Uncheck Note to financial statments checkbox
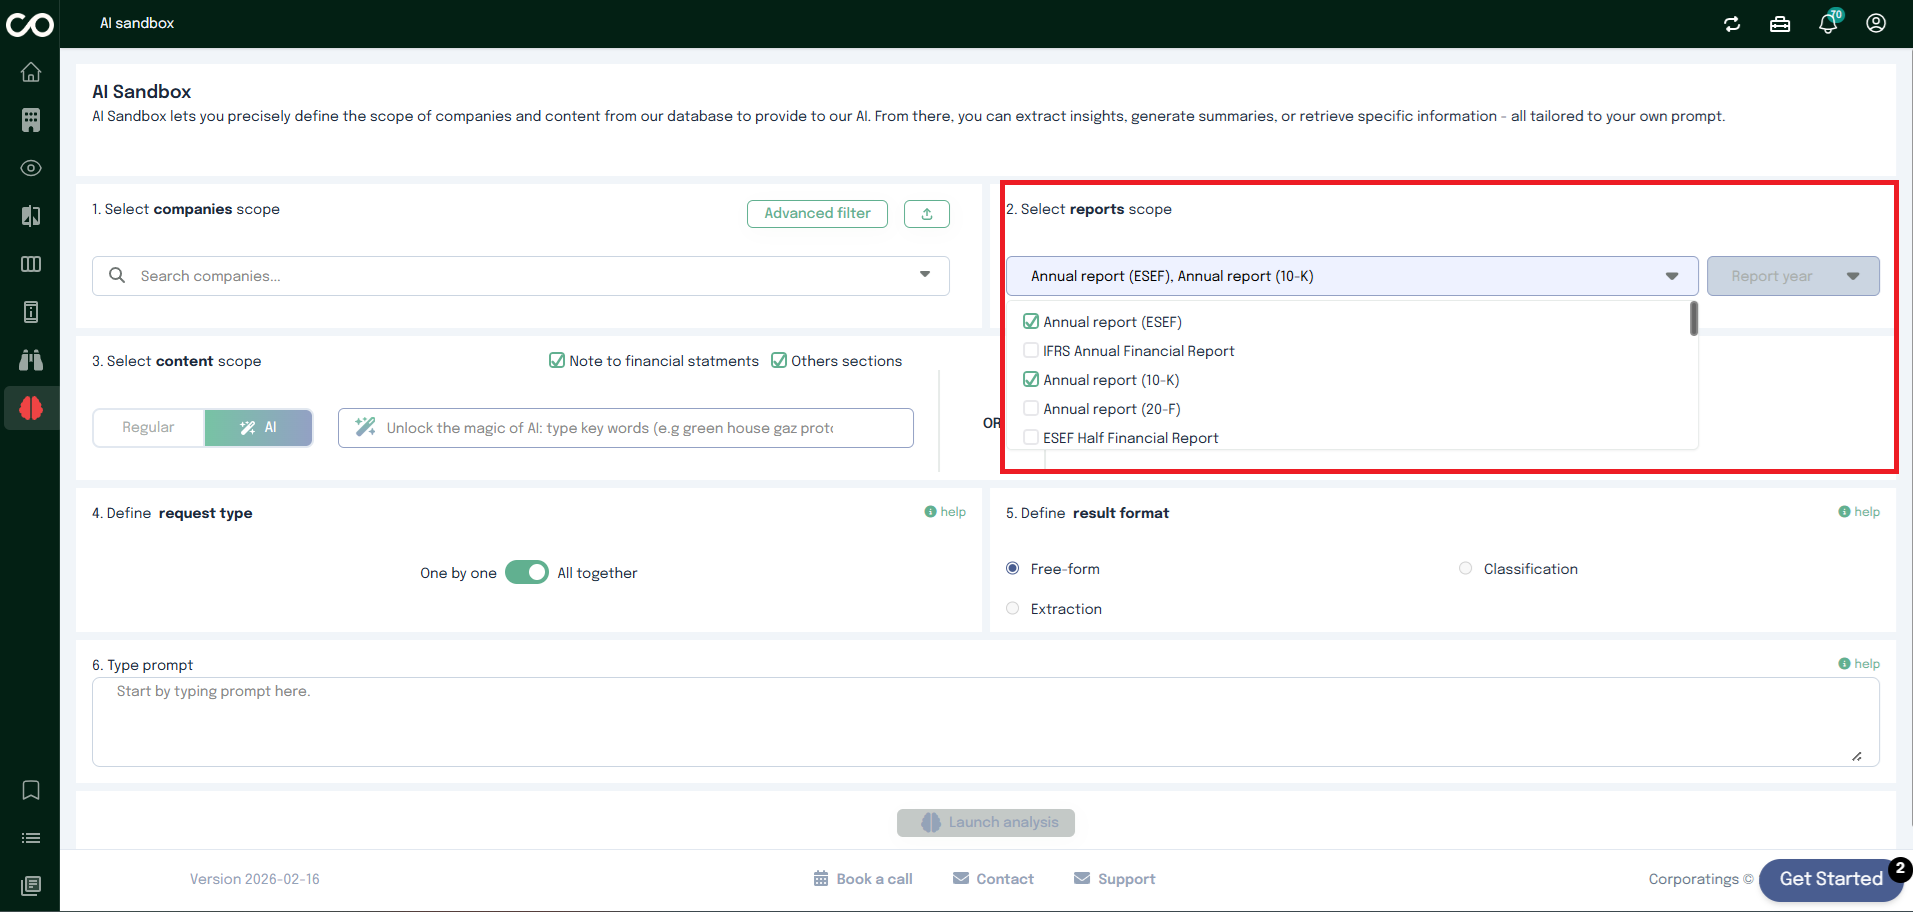The width and height of the screenshot is (1913, 912). click(x=557, y=361)
